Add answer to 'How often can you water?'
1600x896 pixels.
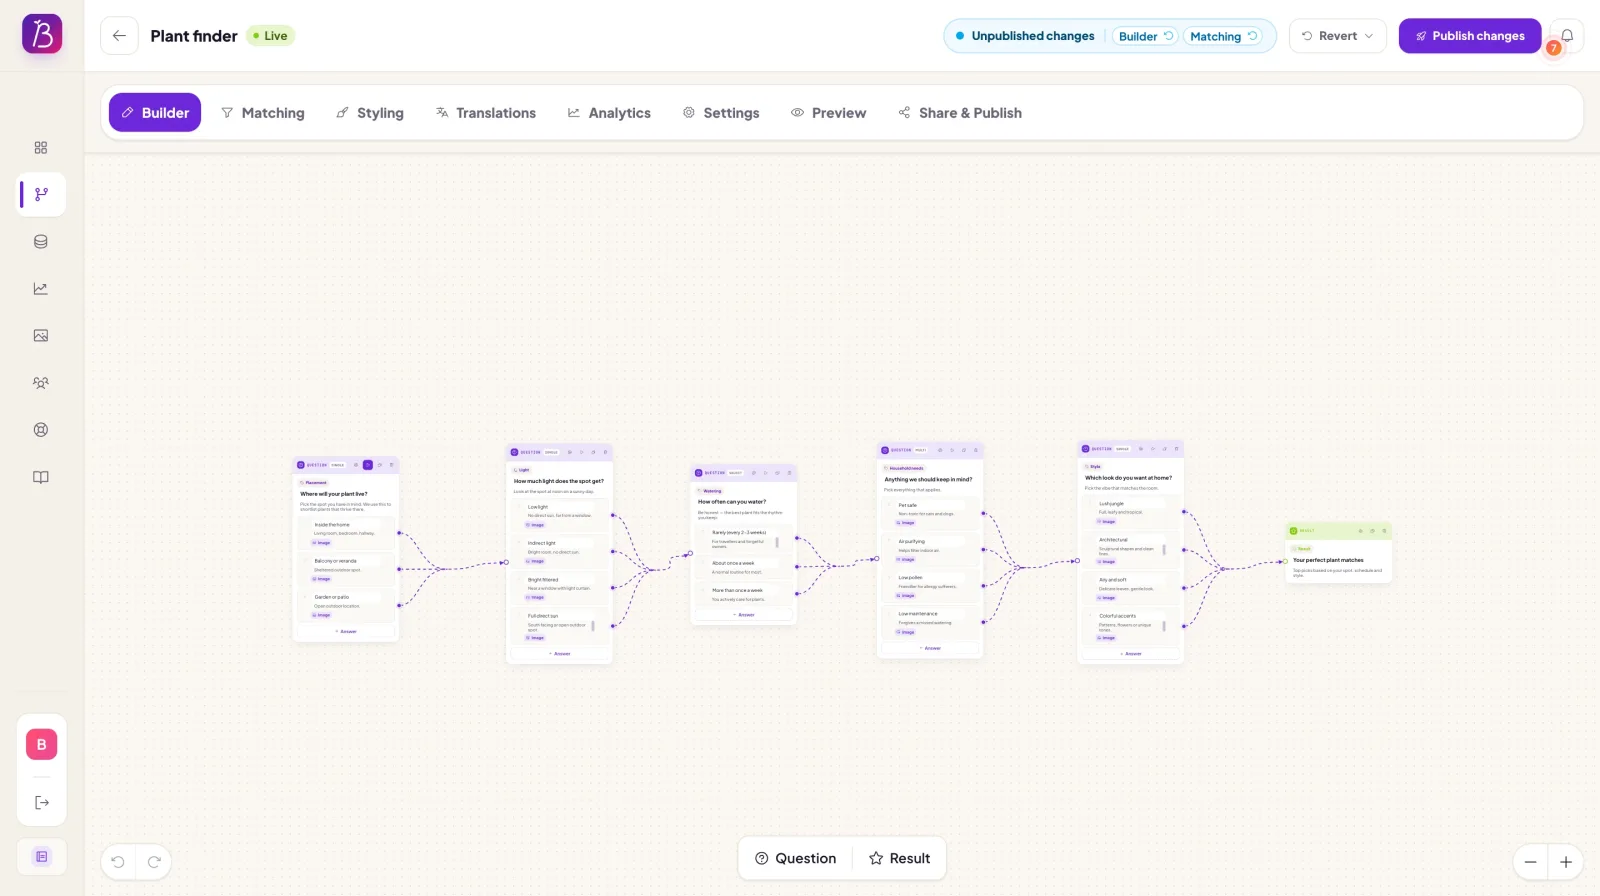744,615
